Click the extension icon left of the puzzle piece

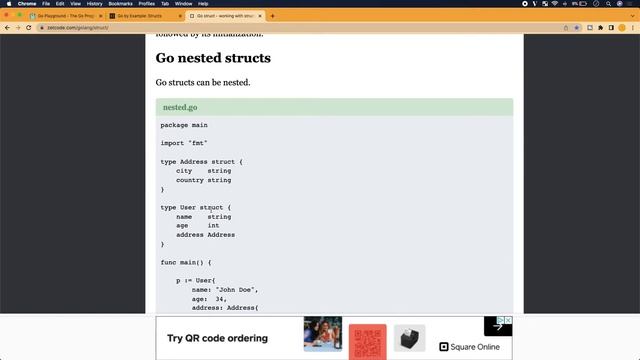[590, 28]
